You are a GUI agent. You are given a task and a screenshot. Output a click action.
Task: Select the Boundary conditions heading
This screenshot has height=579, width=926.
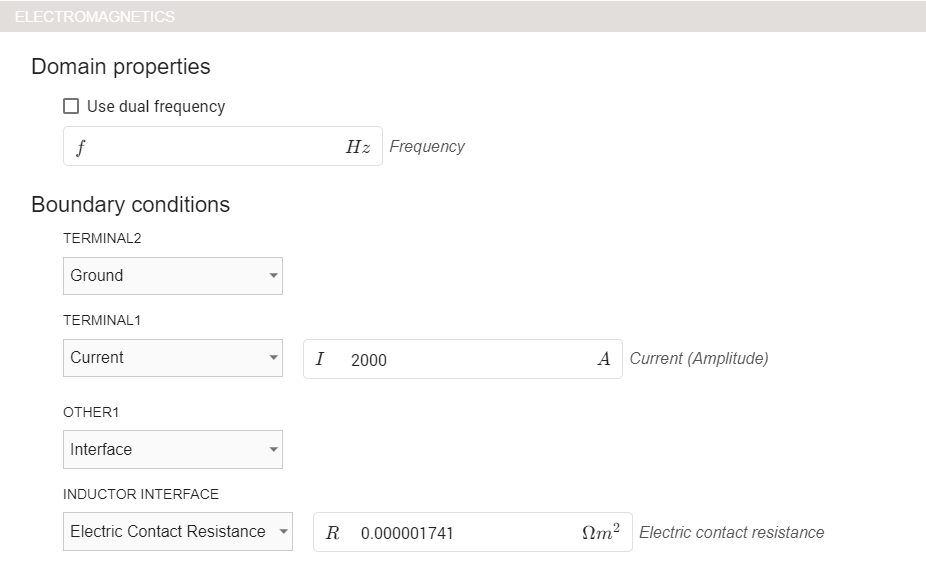131,205
